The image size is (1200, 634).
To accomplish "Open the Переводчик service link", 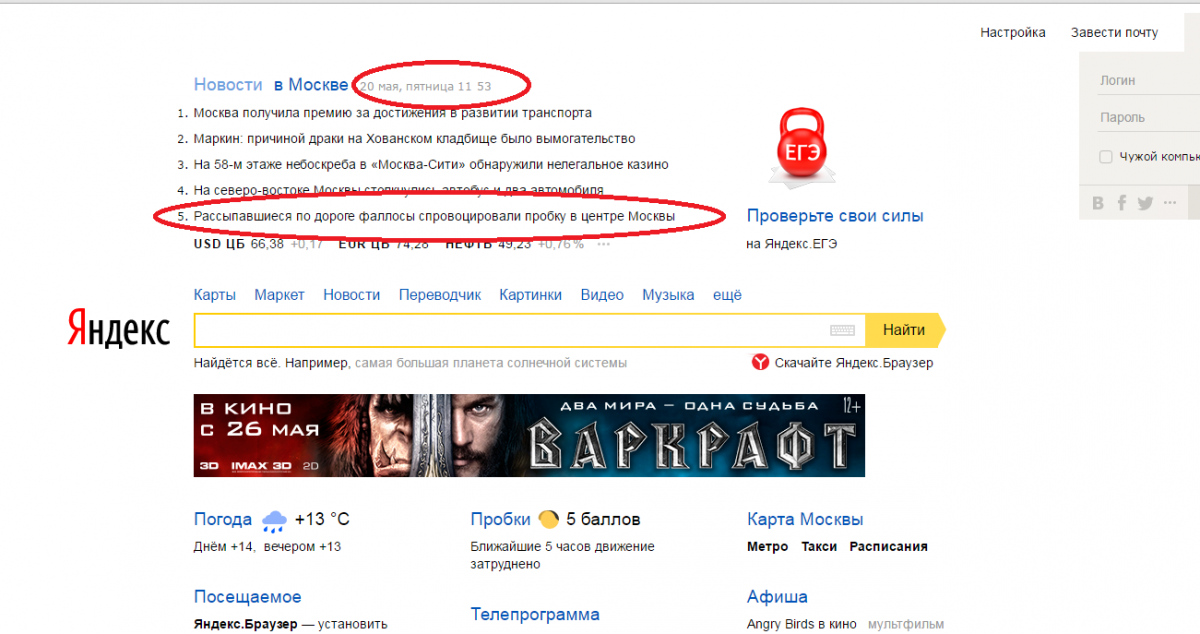I will tap(440, 295).
